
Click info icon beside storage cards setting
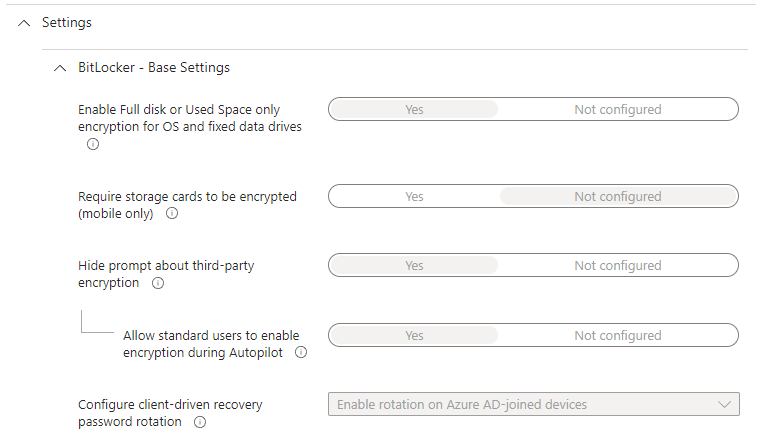tap(172, 213)
